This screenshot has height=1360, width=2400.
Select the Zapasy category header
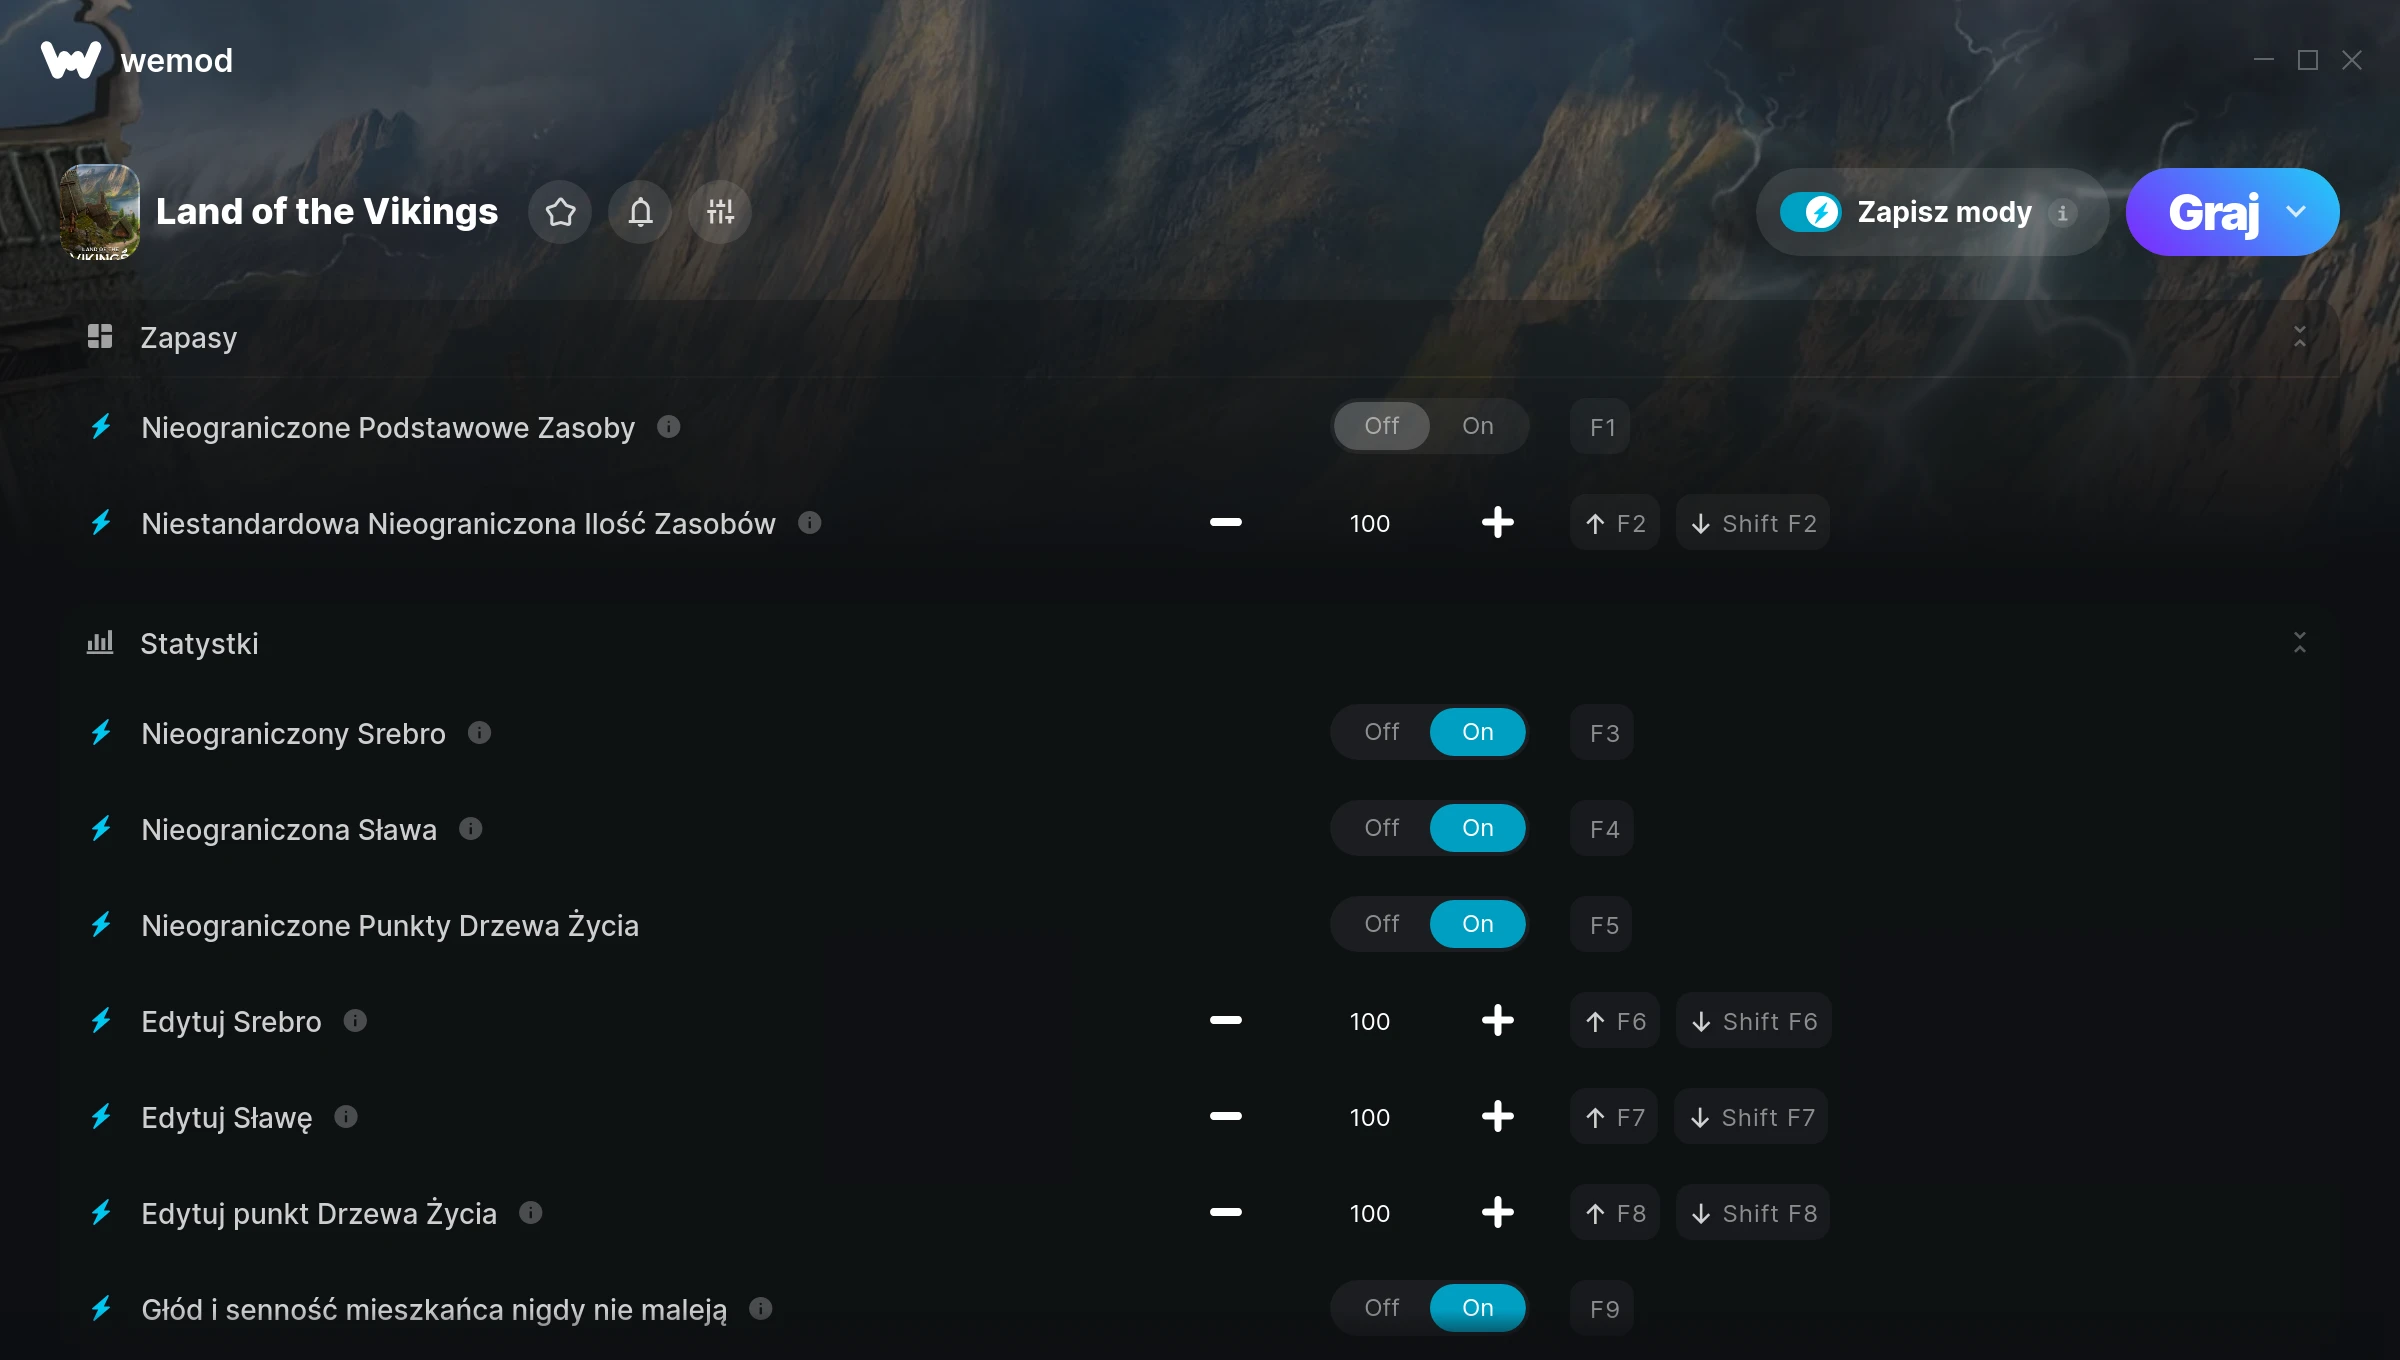(188, 338)
